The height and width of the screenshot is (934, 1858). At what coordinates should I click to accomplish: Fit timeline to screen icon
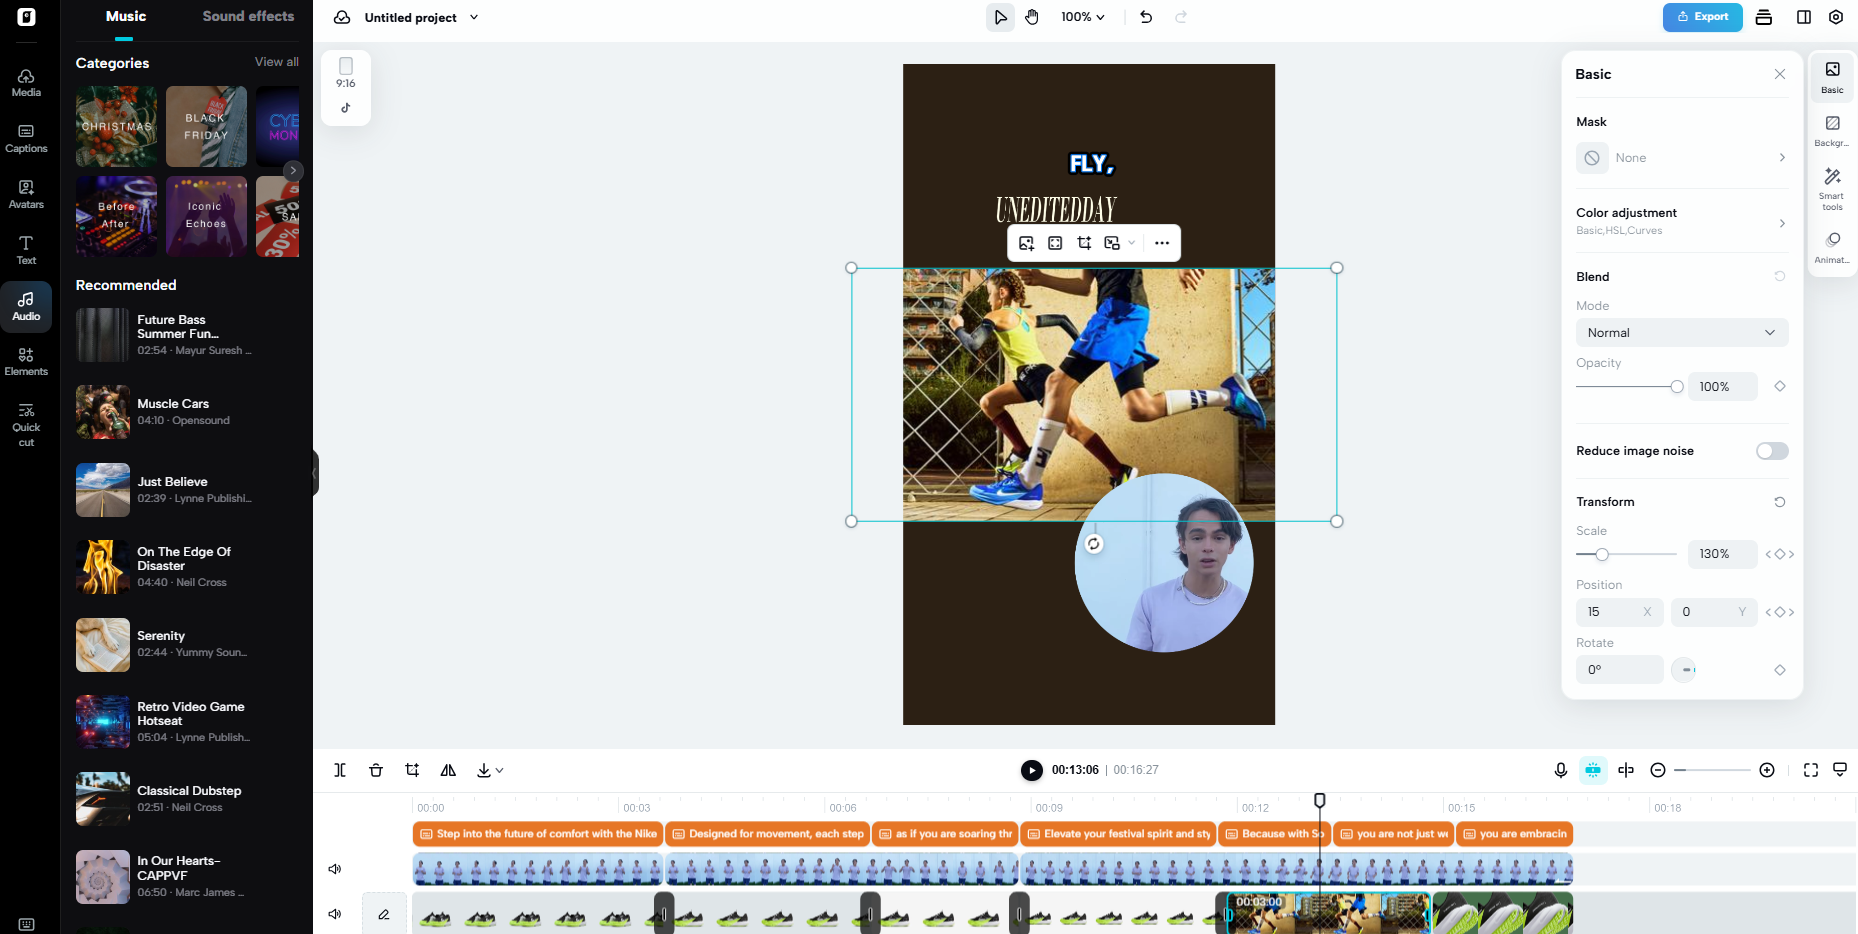1811,770
